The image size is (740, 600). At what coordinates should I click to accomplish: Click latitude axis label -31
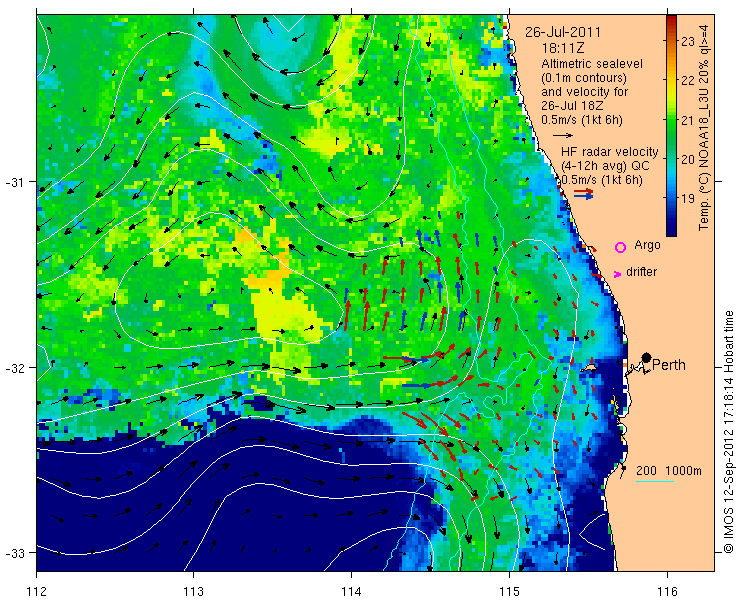click(14, 182)
